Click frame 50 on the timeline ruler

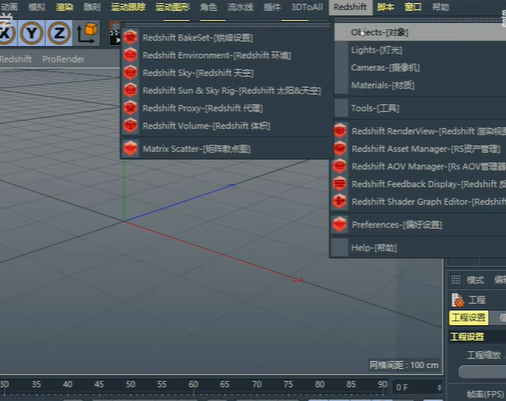[x=130, y=384]
